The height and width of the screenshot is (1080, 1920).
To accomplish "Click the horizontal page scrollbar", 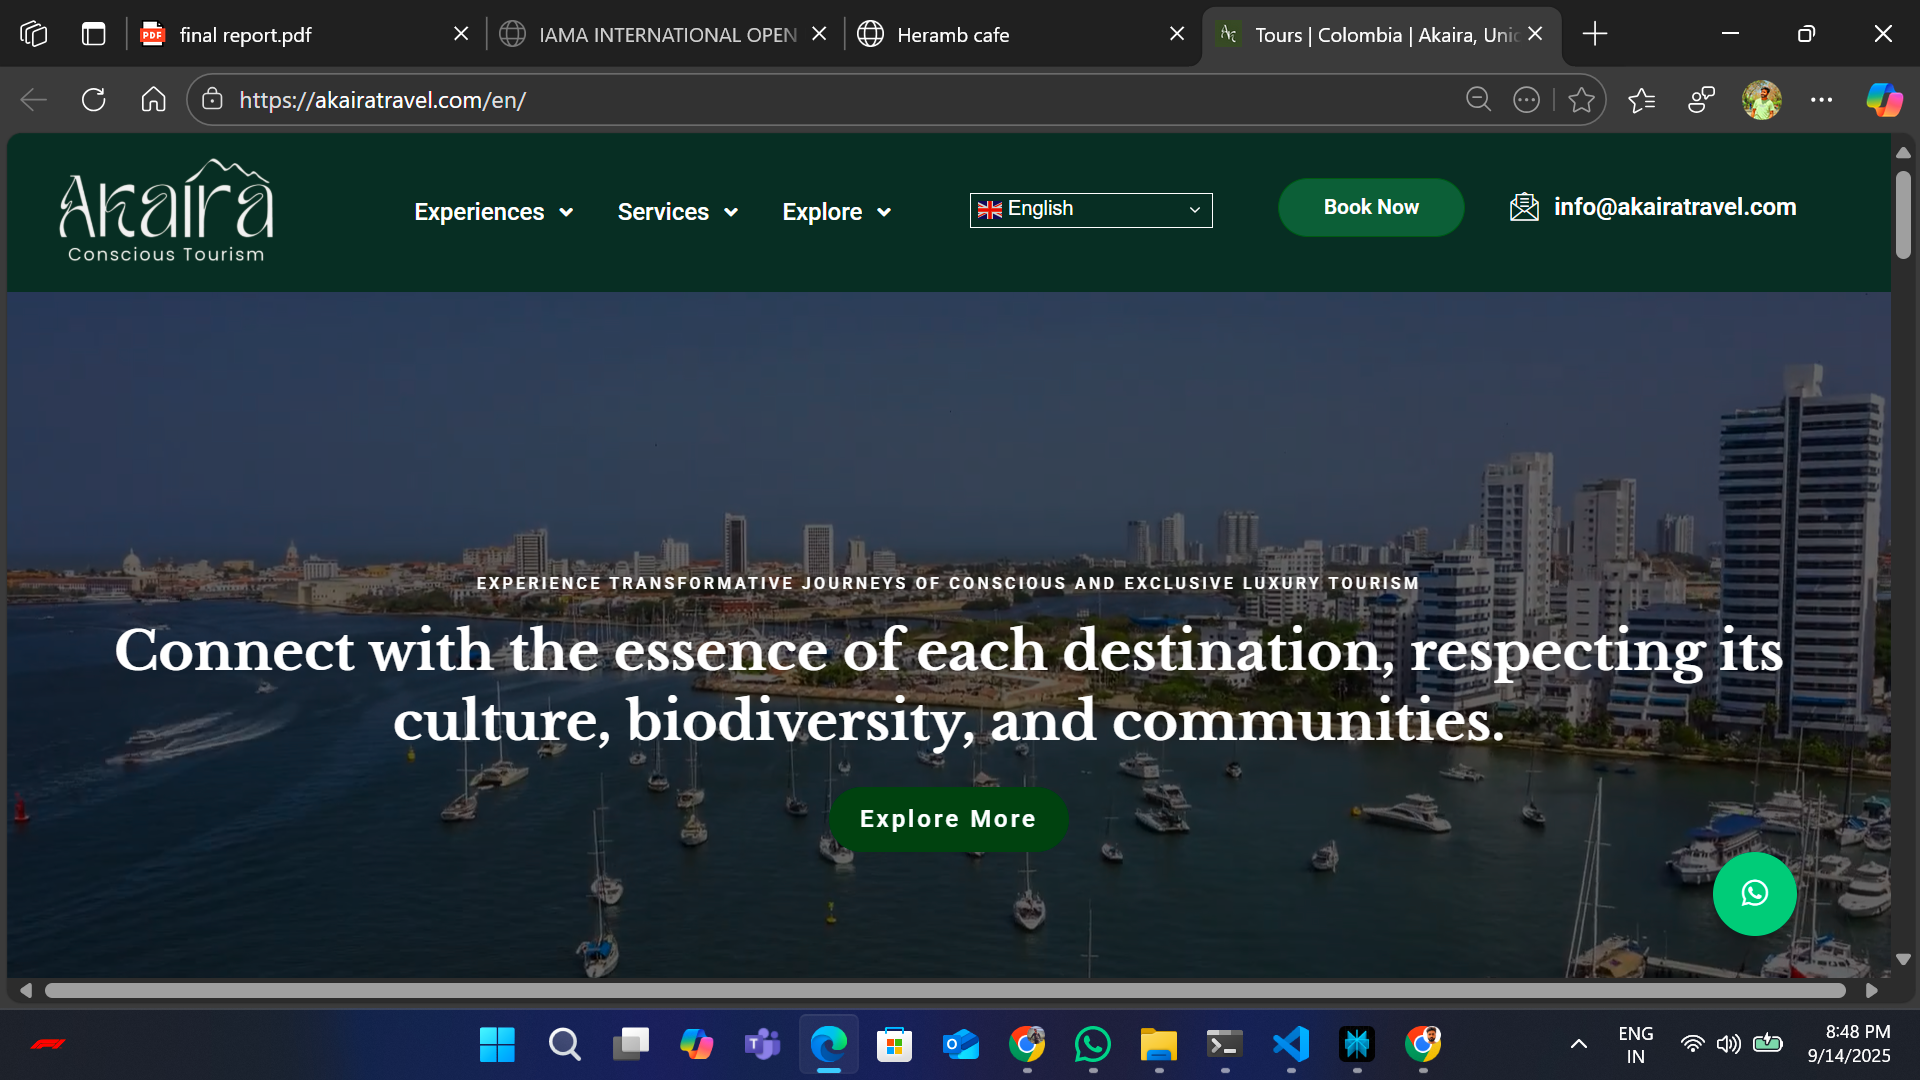I will [x=945, y=990].
